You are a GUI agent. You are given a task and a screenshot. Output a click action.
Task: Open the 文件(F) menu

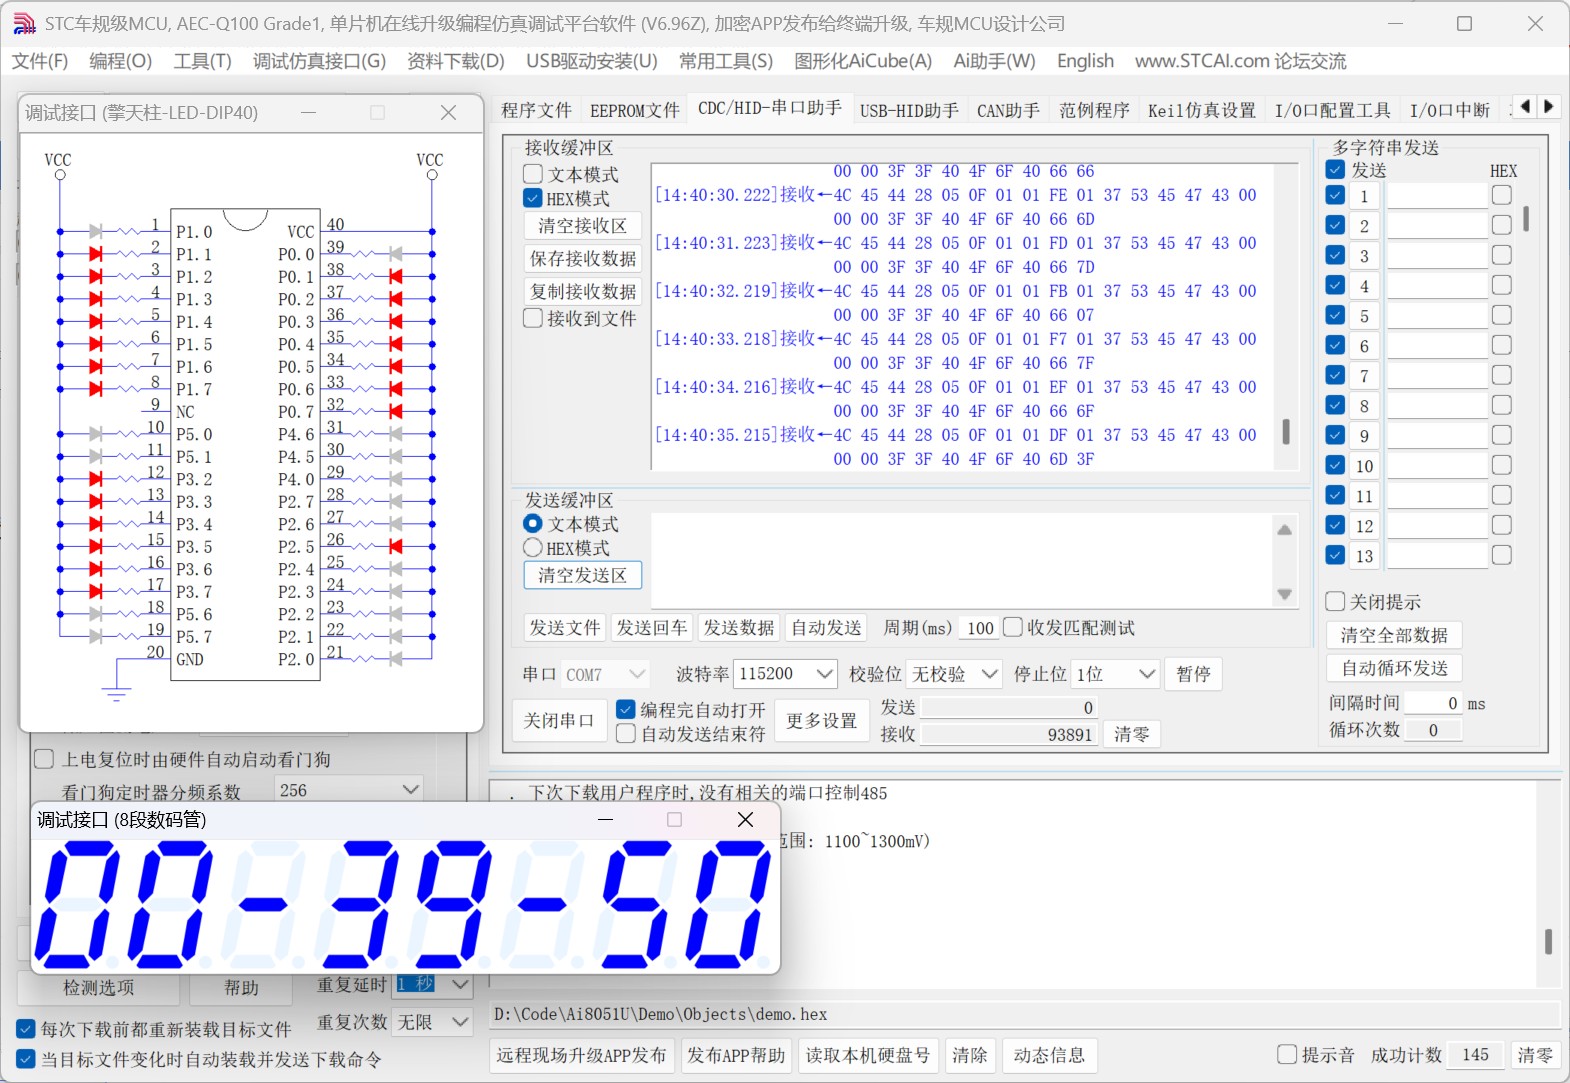40,61
